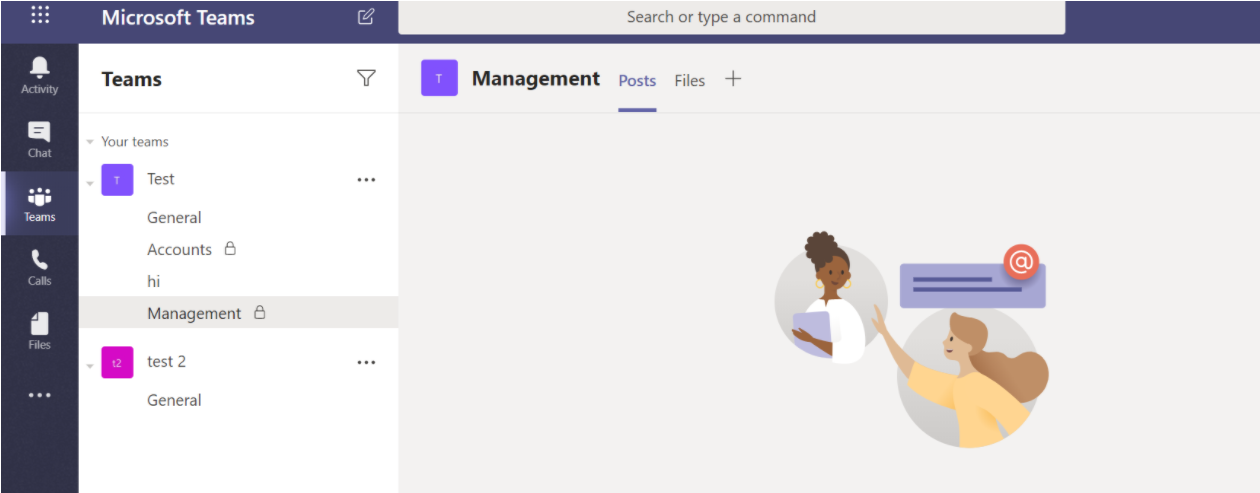1260x493 pixels.
Task: Click the Management channel header avatar
Action: pos(439,78)
